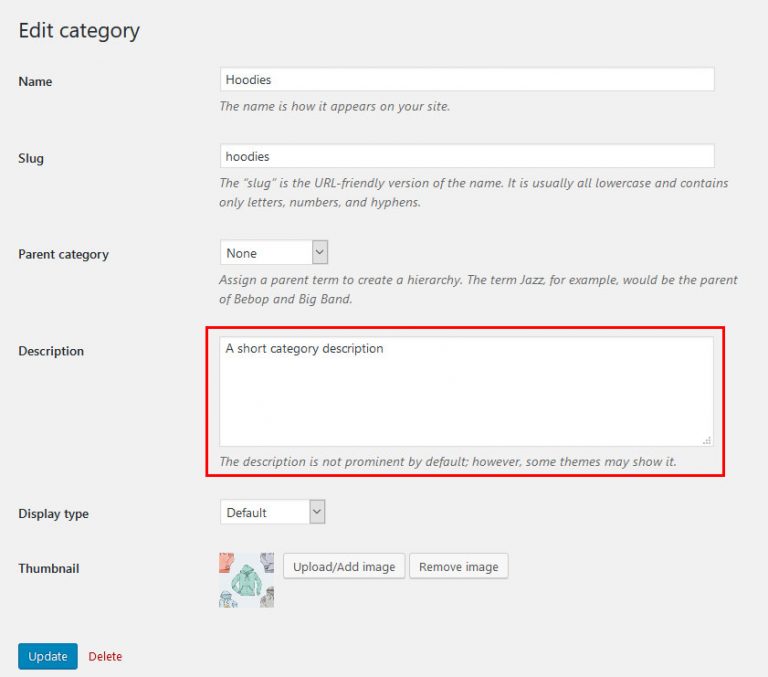The image size is (768, 677).
Task: Click the "Thumbnail" label
Action: tap(48, 569)
